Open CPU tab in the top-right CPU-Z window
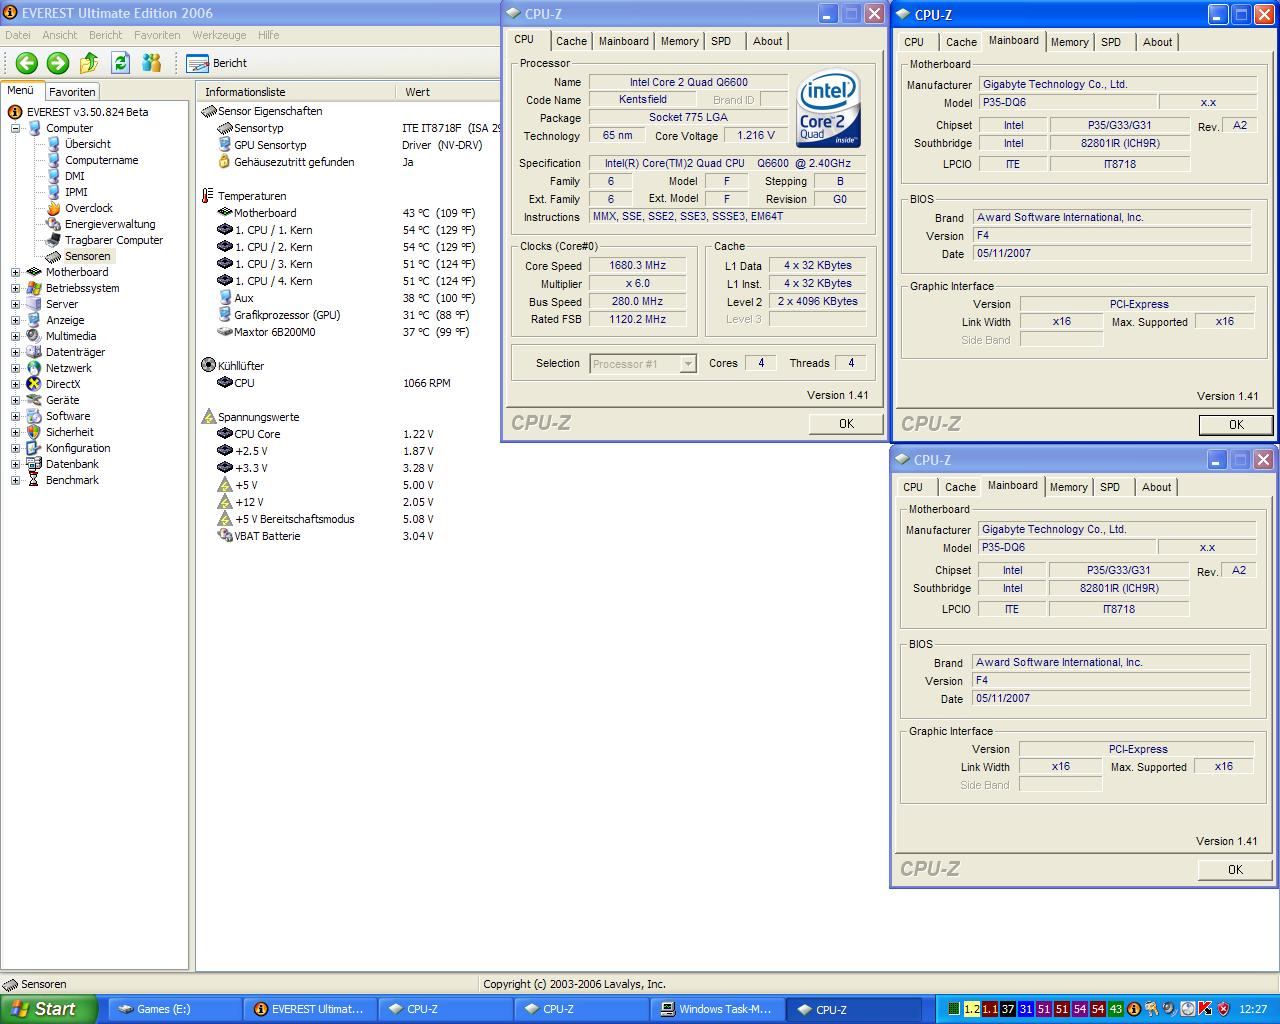Image resolution: width=1280 pixels, height=1024 pixels. pos(914,42)
